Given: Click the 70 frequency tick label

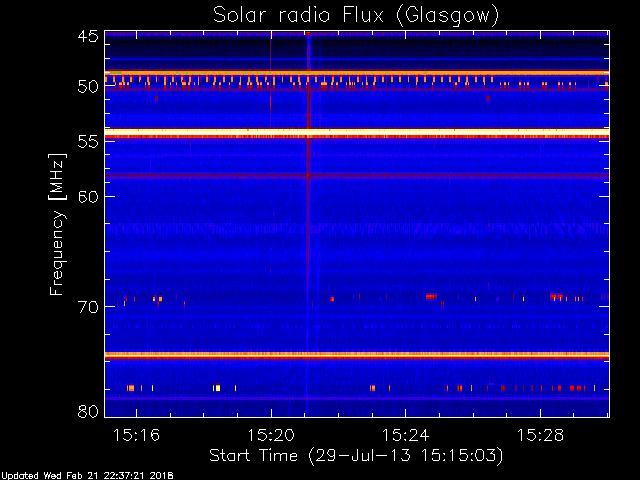Looking at the screenshot, I should 88,307.
